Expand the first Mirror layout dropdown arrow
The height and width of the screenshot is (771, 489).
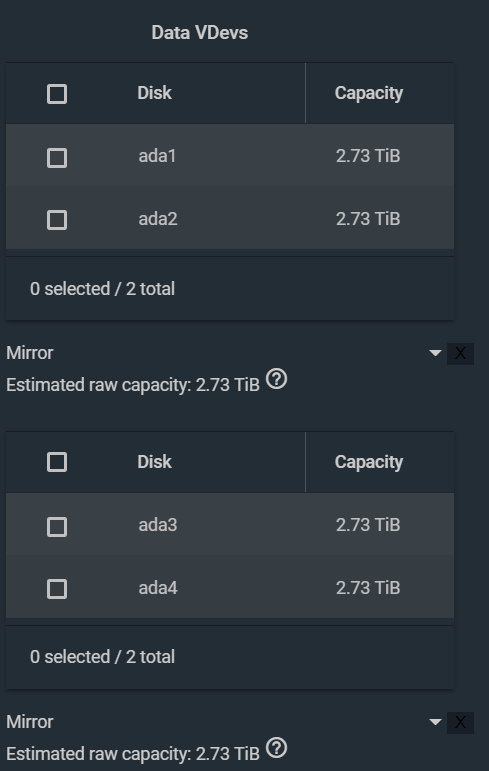(435, 353)
